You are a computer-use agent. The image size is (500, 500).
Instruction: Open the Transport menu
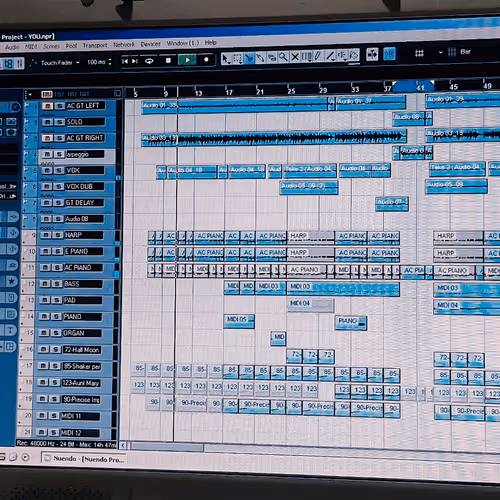(95, 45)
